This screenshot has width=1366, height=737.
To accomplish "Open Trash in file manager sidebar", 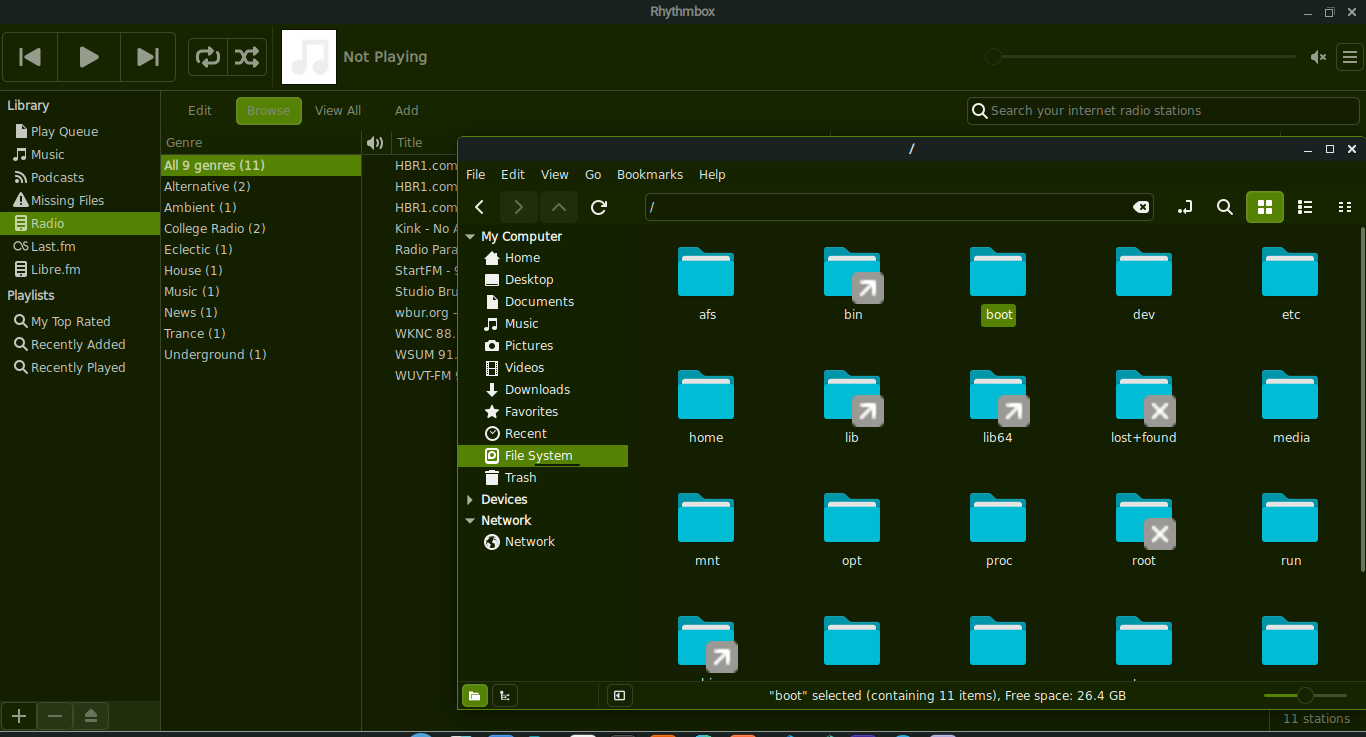I will click(543, 478).
